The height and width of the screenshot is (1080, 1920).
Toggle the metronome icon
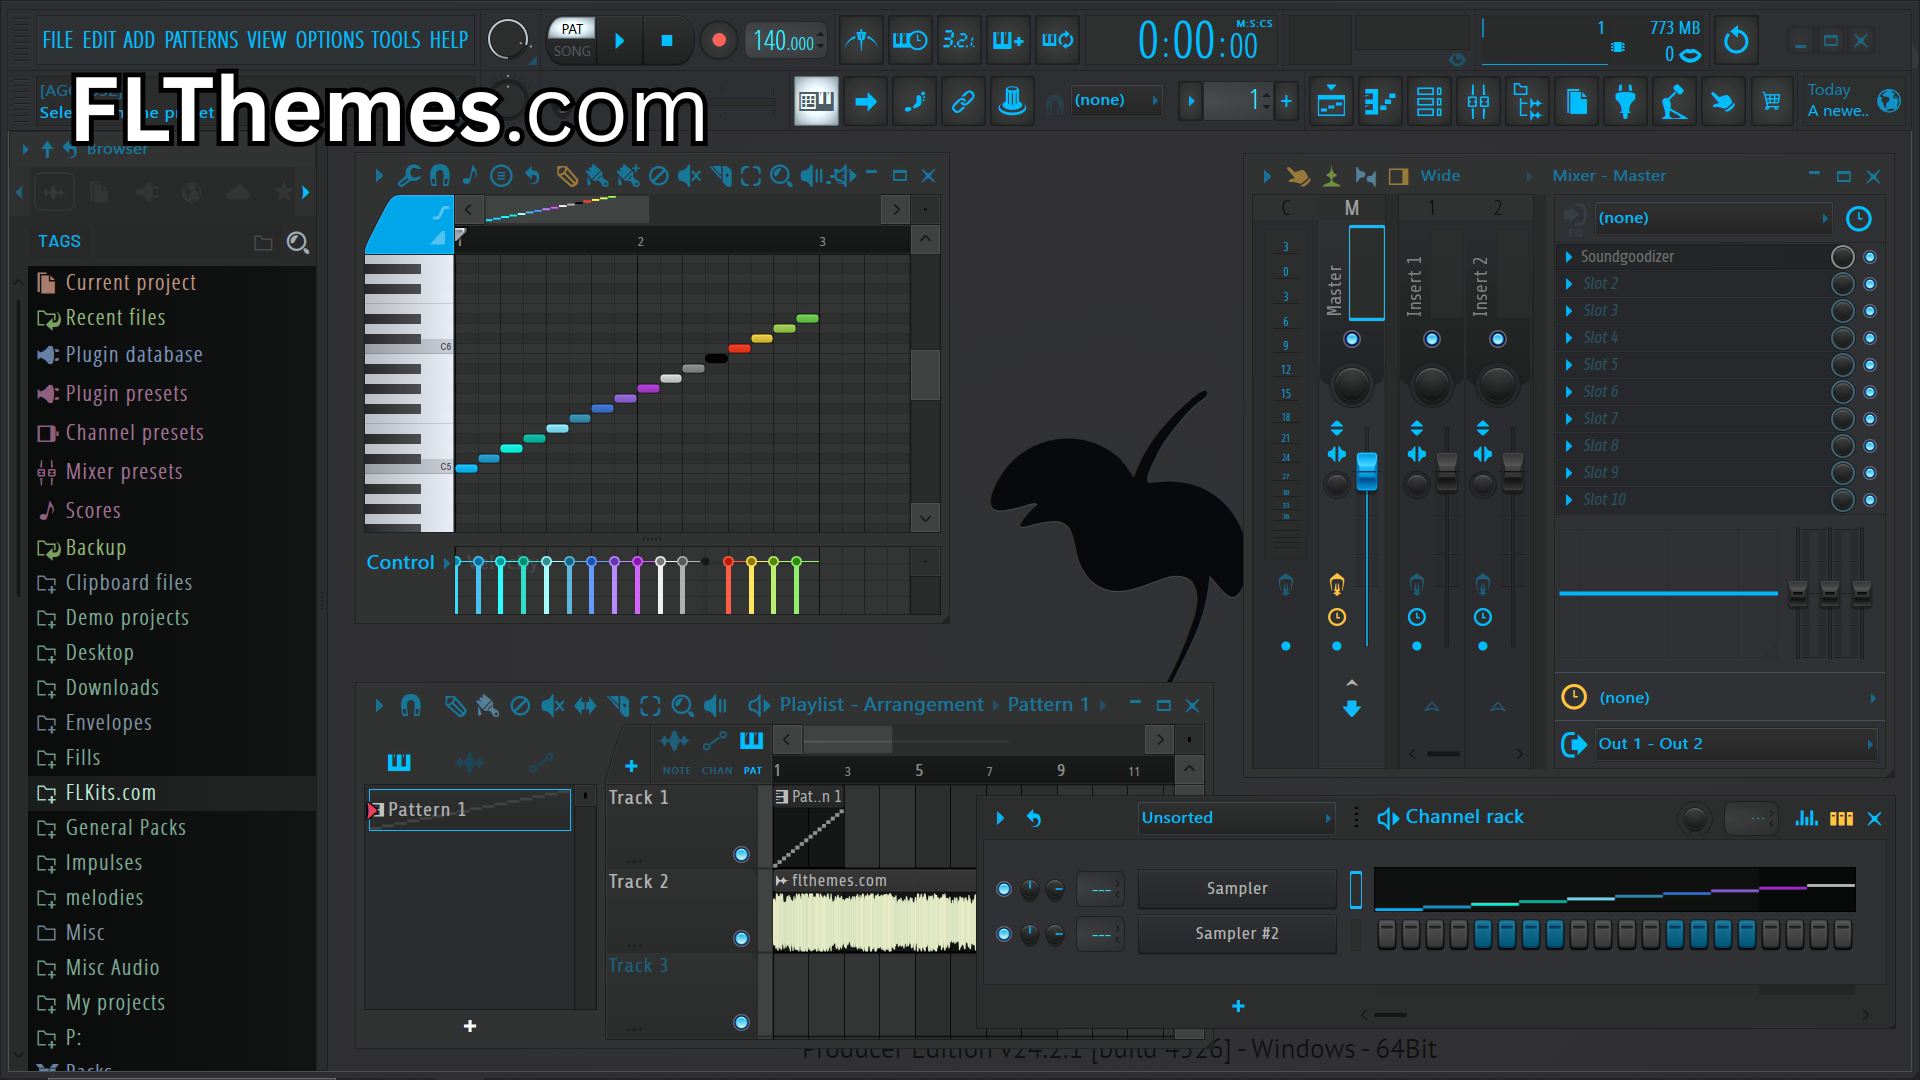(x=861, y=41)
